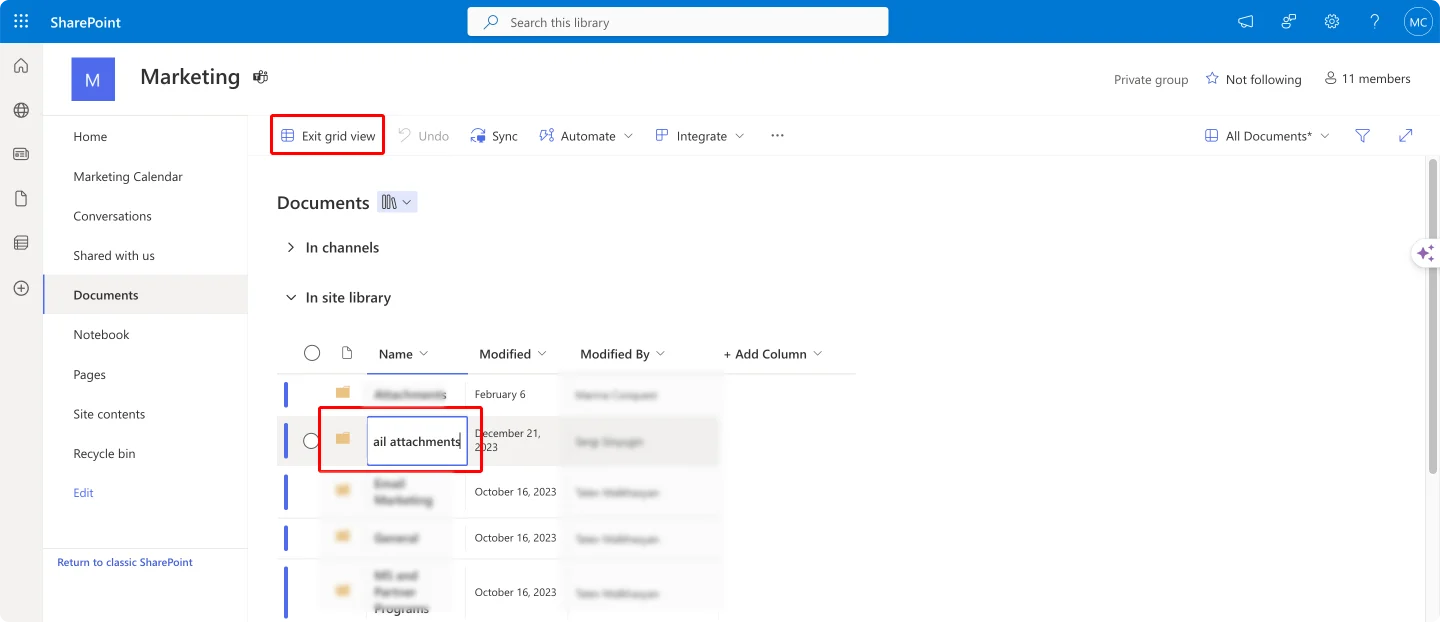
Task: Click the Marketing site logo tile
Action: (x=93, y=79)
